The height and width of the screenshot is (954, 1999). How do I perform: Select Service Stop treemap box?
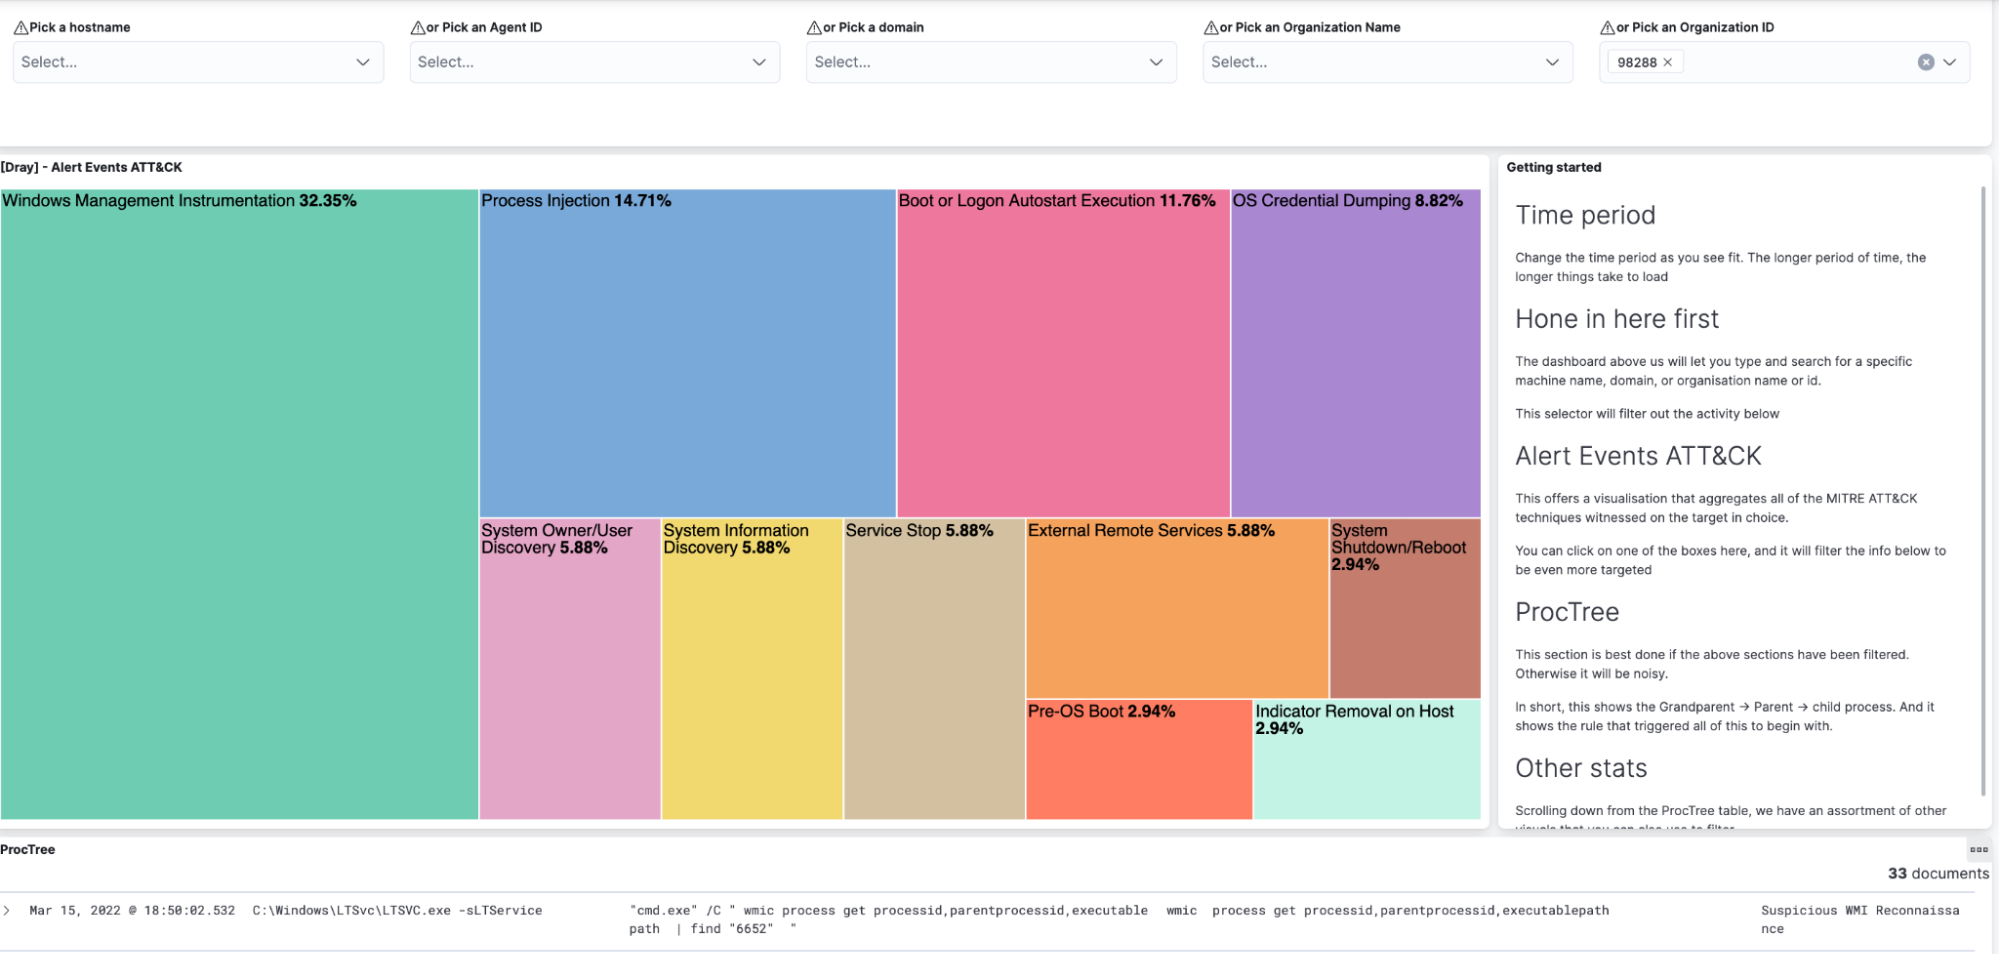click(935, 669)
